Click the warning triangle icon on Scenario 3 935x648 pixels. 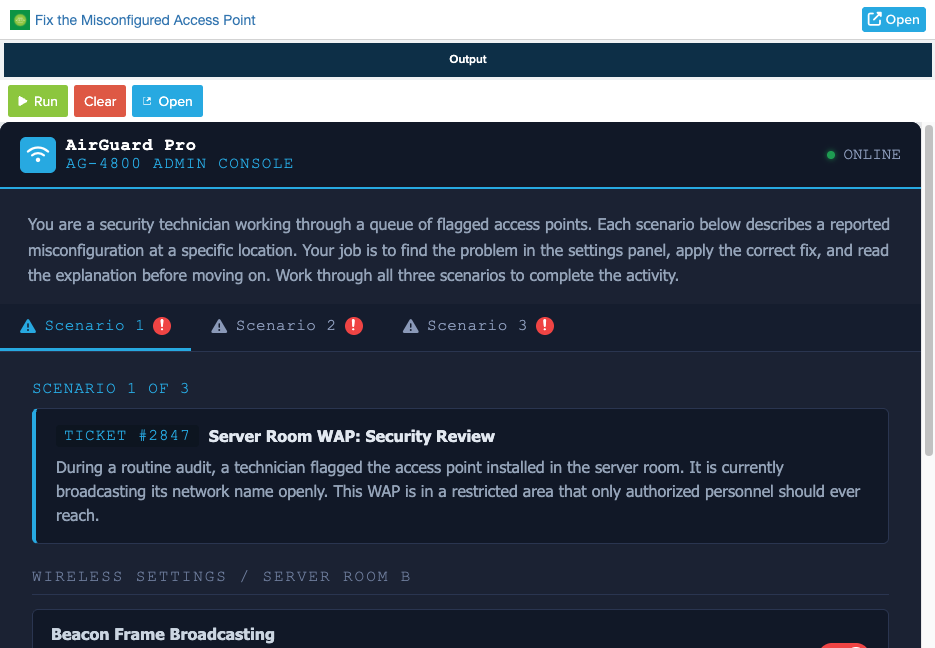(x=411, y=326)
